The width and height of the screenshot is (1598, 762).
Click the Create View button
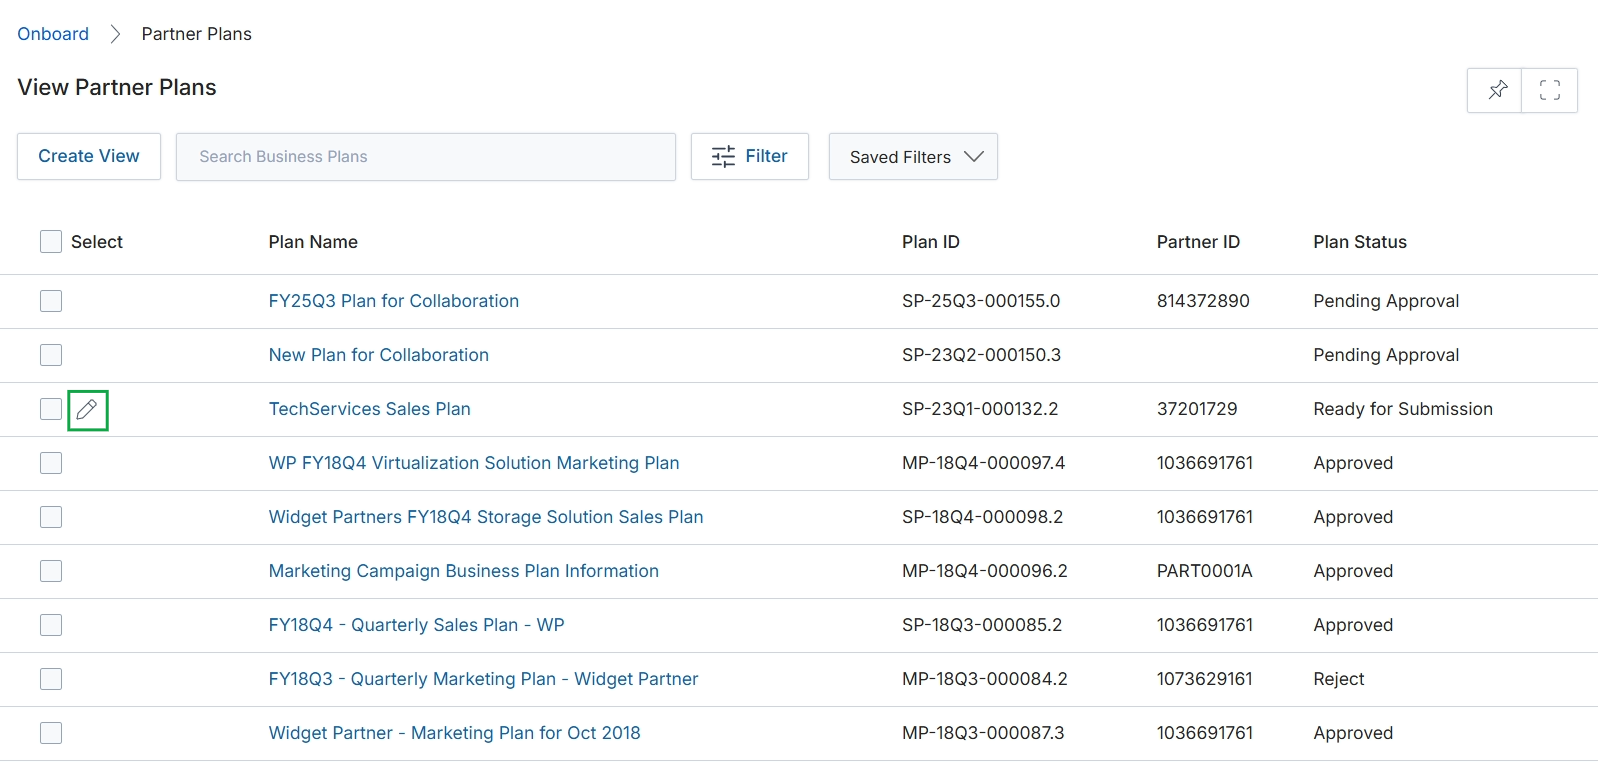[89, 157]
